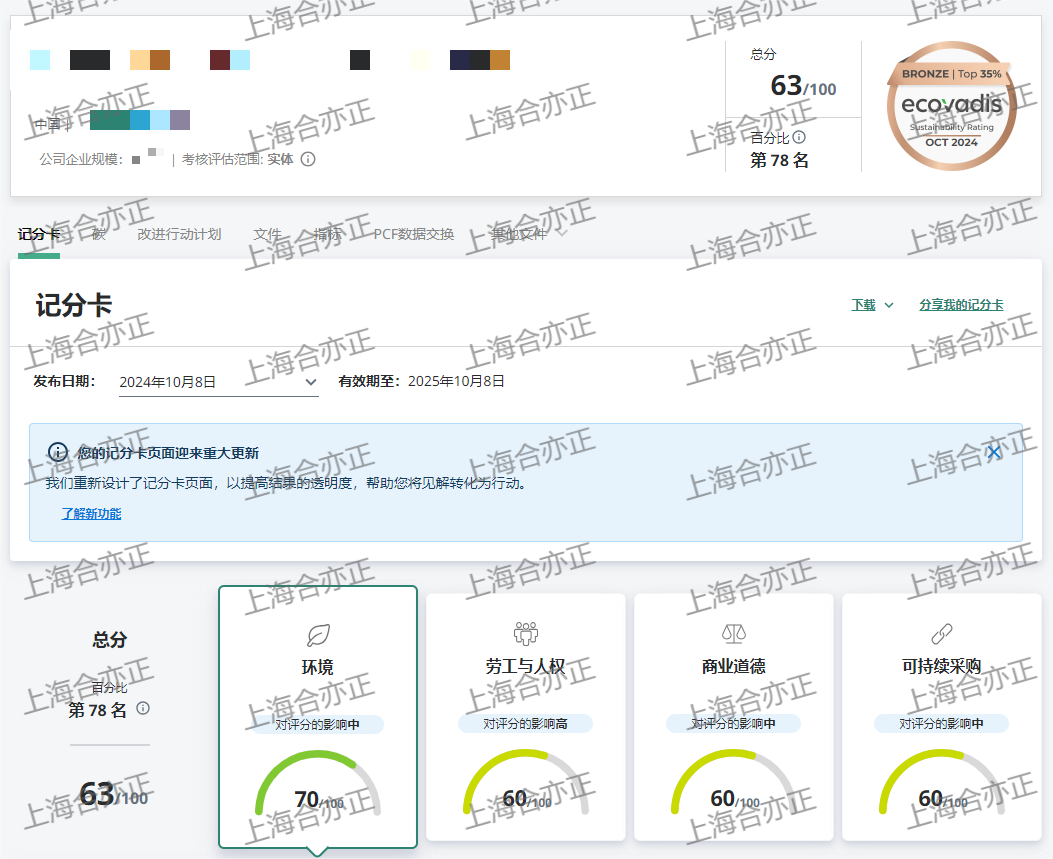This screenshot has width=1053, height=859.
Task: Go to the 文件 tab
Action: (267, 235)
